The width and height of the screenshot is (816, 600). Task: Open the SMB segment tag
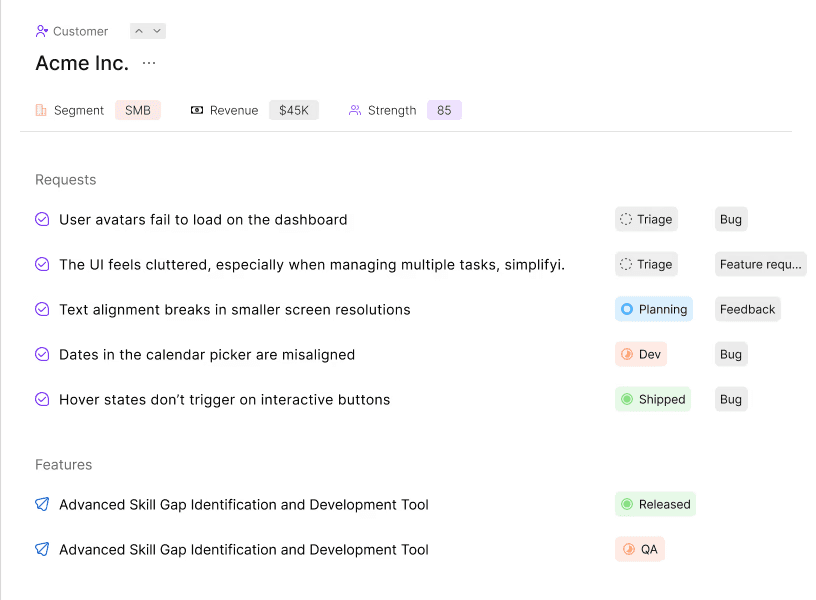(x=138, y=110)
